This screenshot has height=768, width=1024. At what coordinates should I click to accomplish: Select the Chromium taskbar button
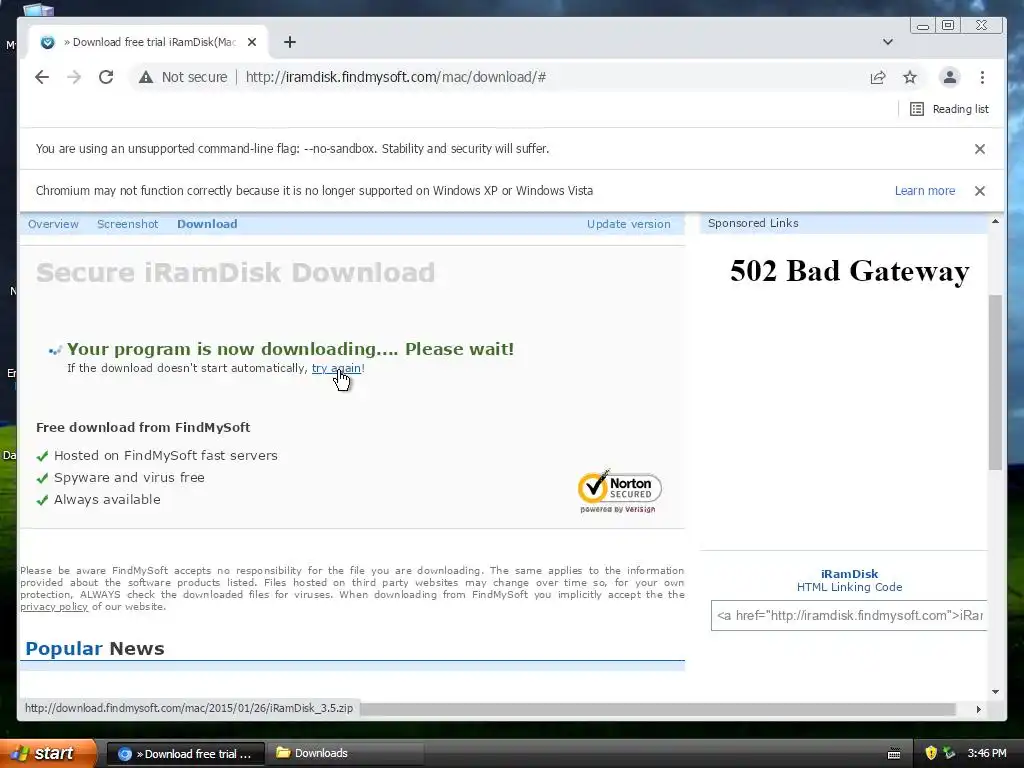pos(185,754)
